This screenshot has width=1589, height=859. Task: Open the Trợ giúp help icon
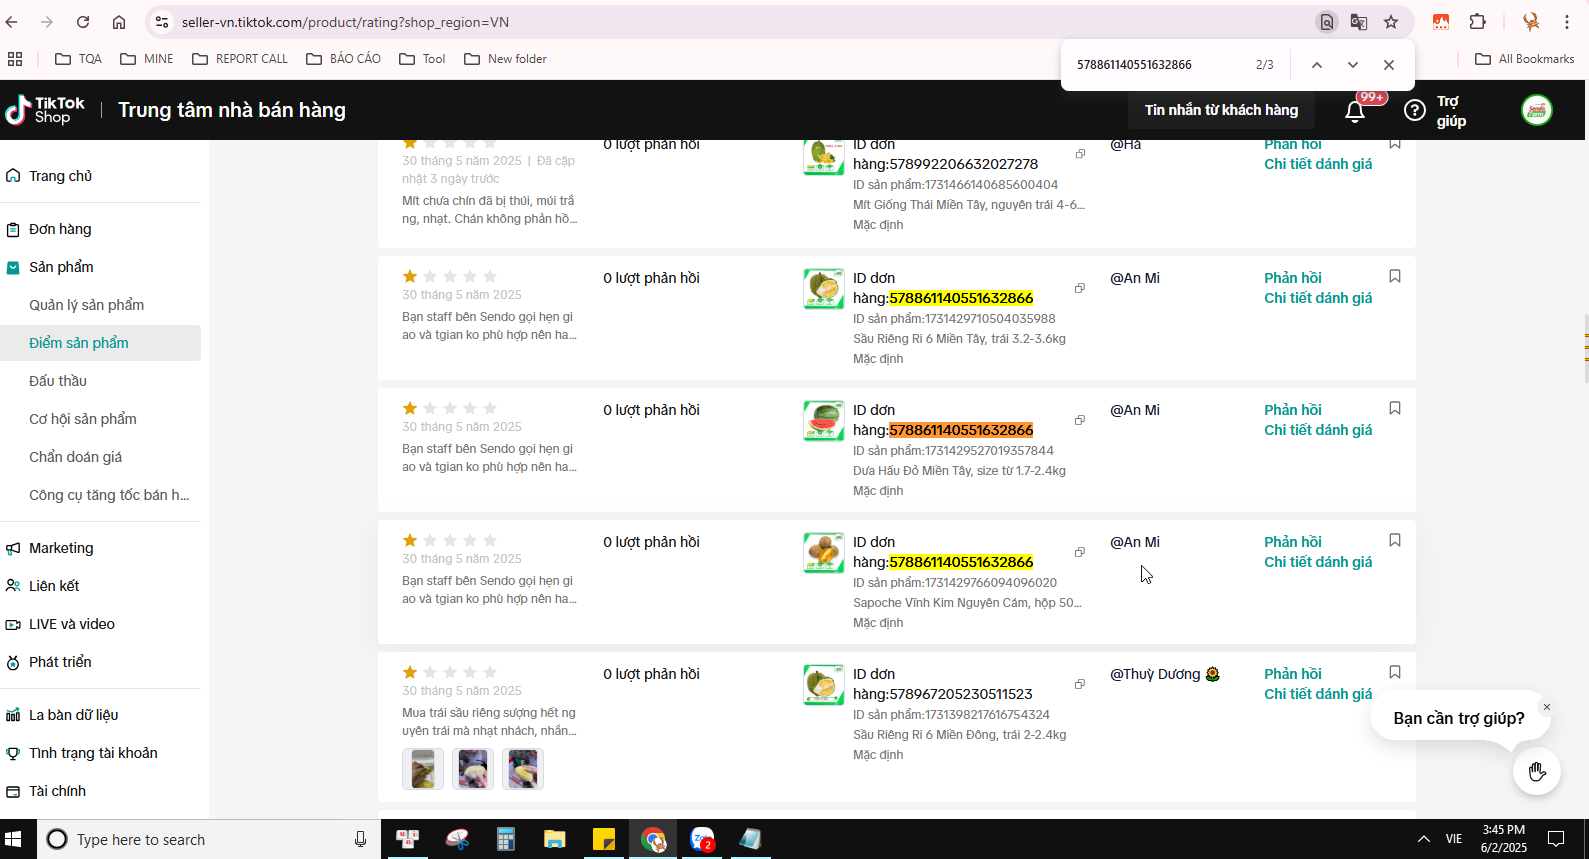click(1414, 110)
